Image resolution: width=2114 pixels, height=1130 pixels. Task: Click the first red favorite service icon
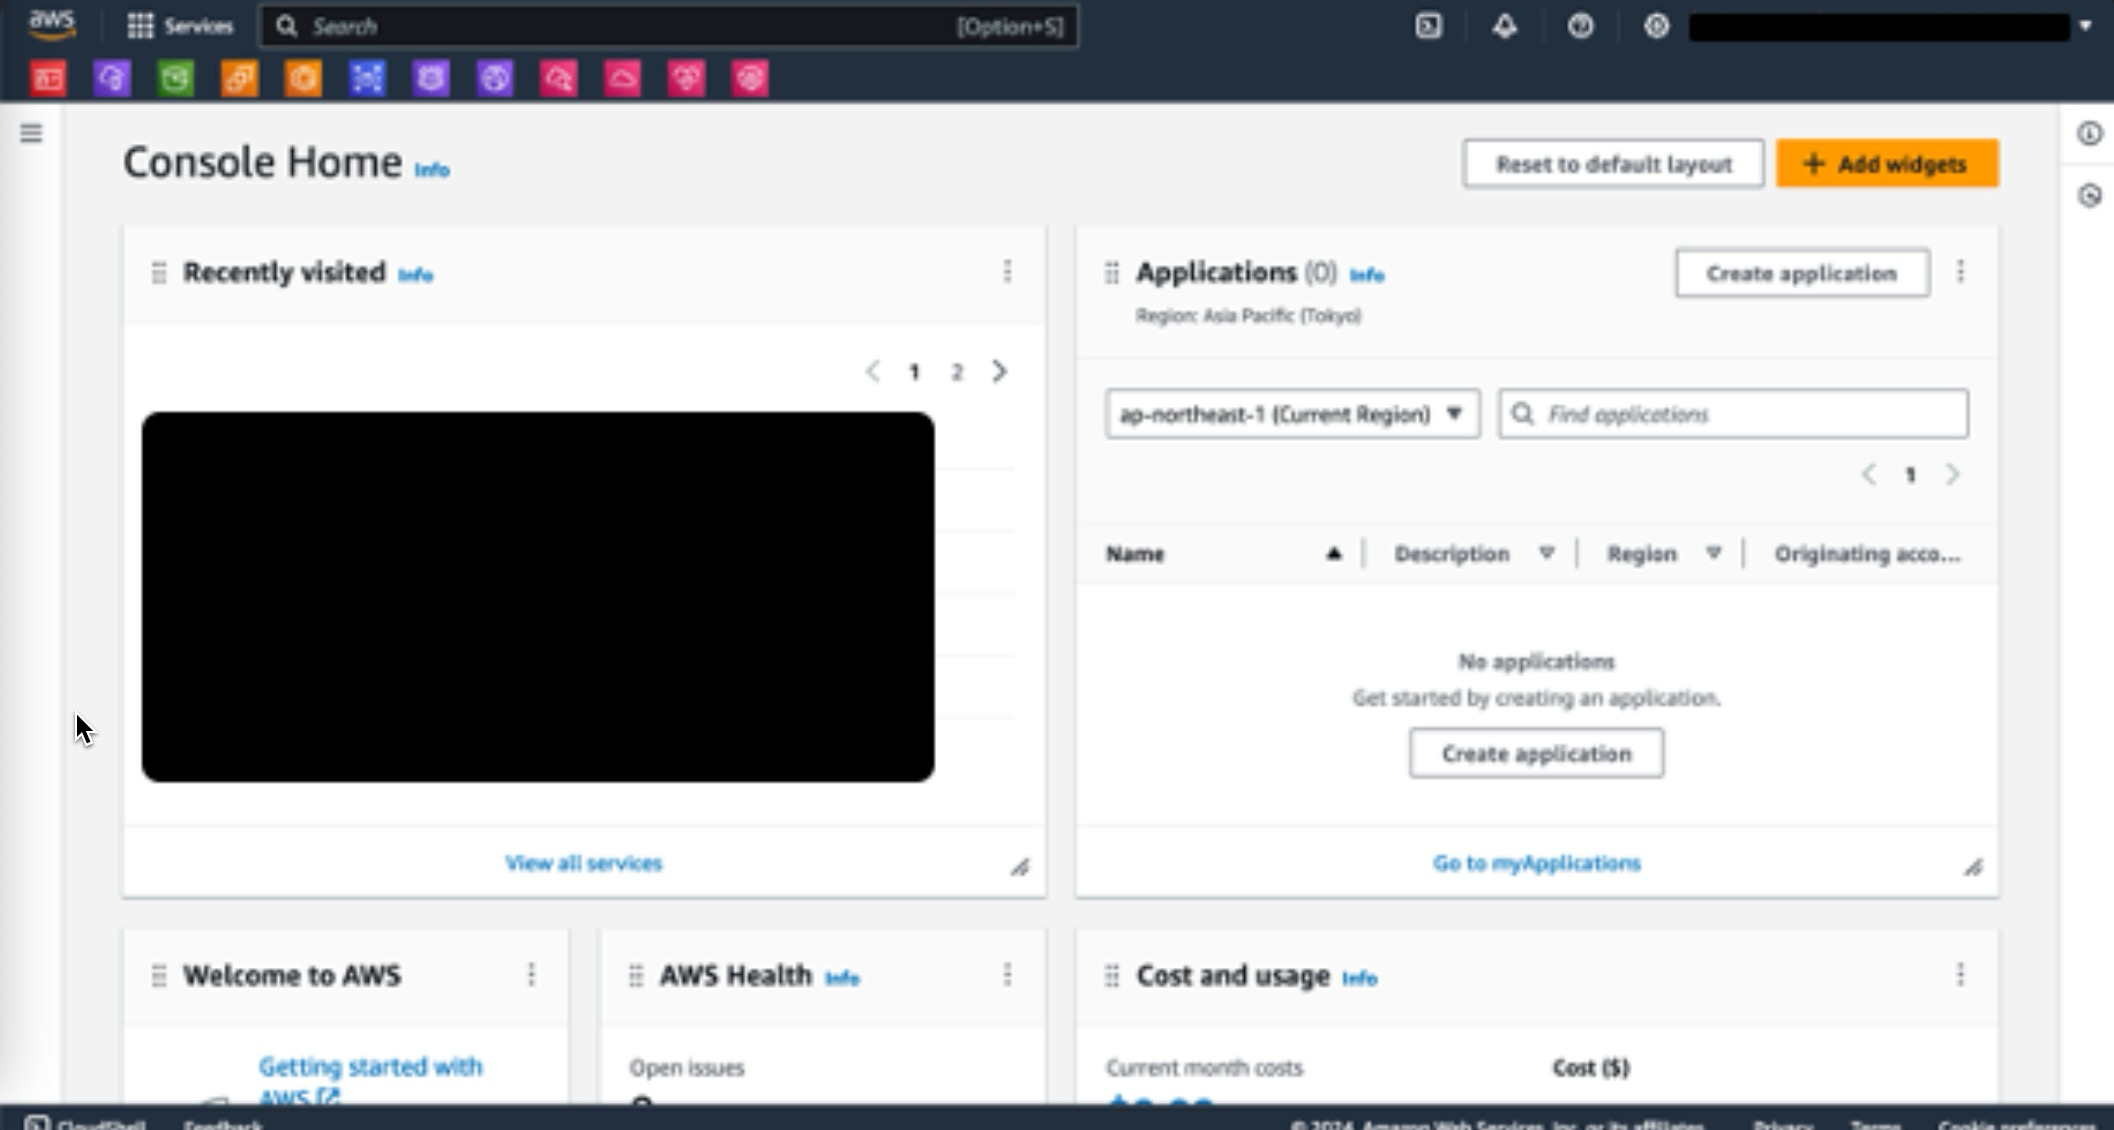click(x=48, y=78)
